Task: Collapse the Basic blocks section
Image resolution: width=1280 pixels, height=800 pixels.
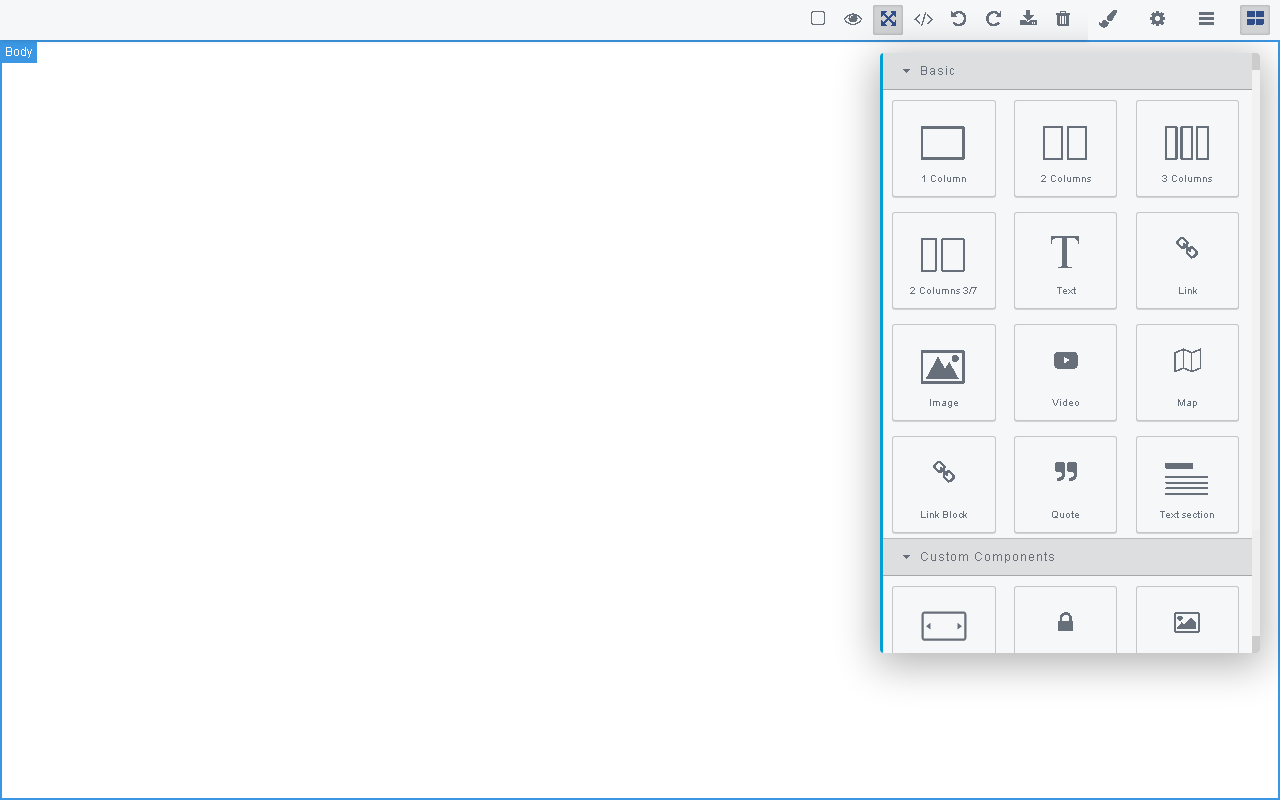Action: [907, 71]
